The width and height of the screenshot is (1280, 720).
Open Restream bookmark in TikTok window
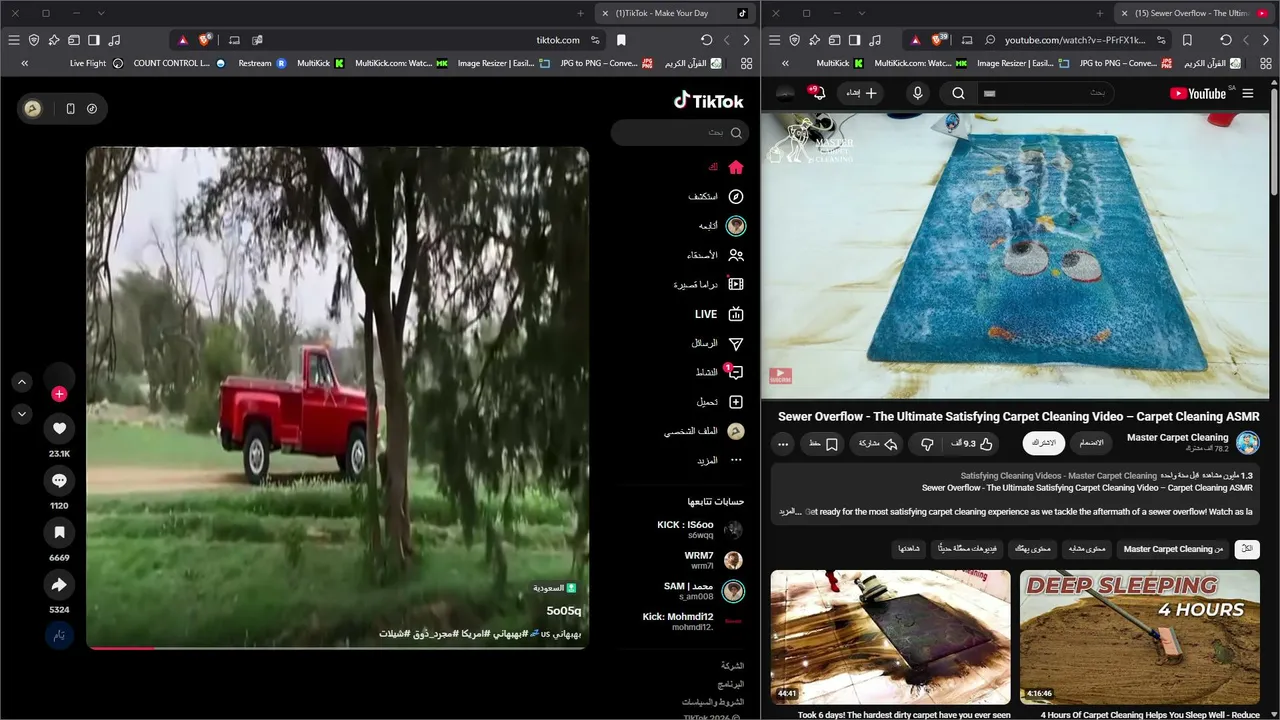point(262,63)
